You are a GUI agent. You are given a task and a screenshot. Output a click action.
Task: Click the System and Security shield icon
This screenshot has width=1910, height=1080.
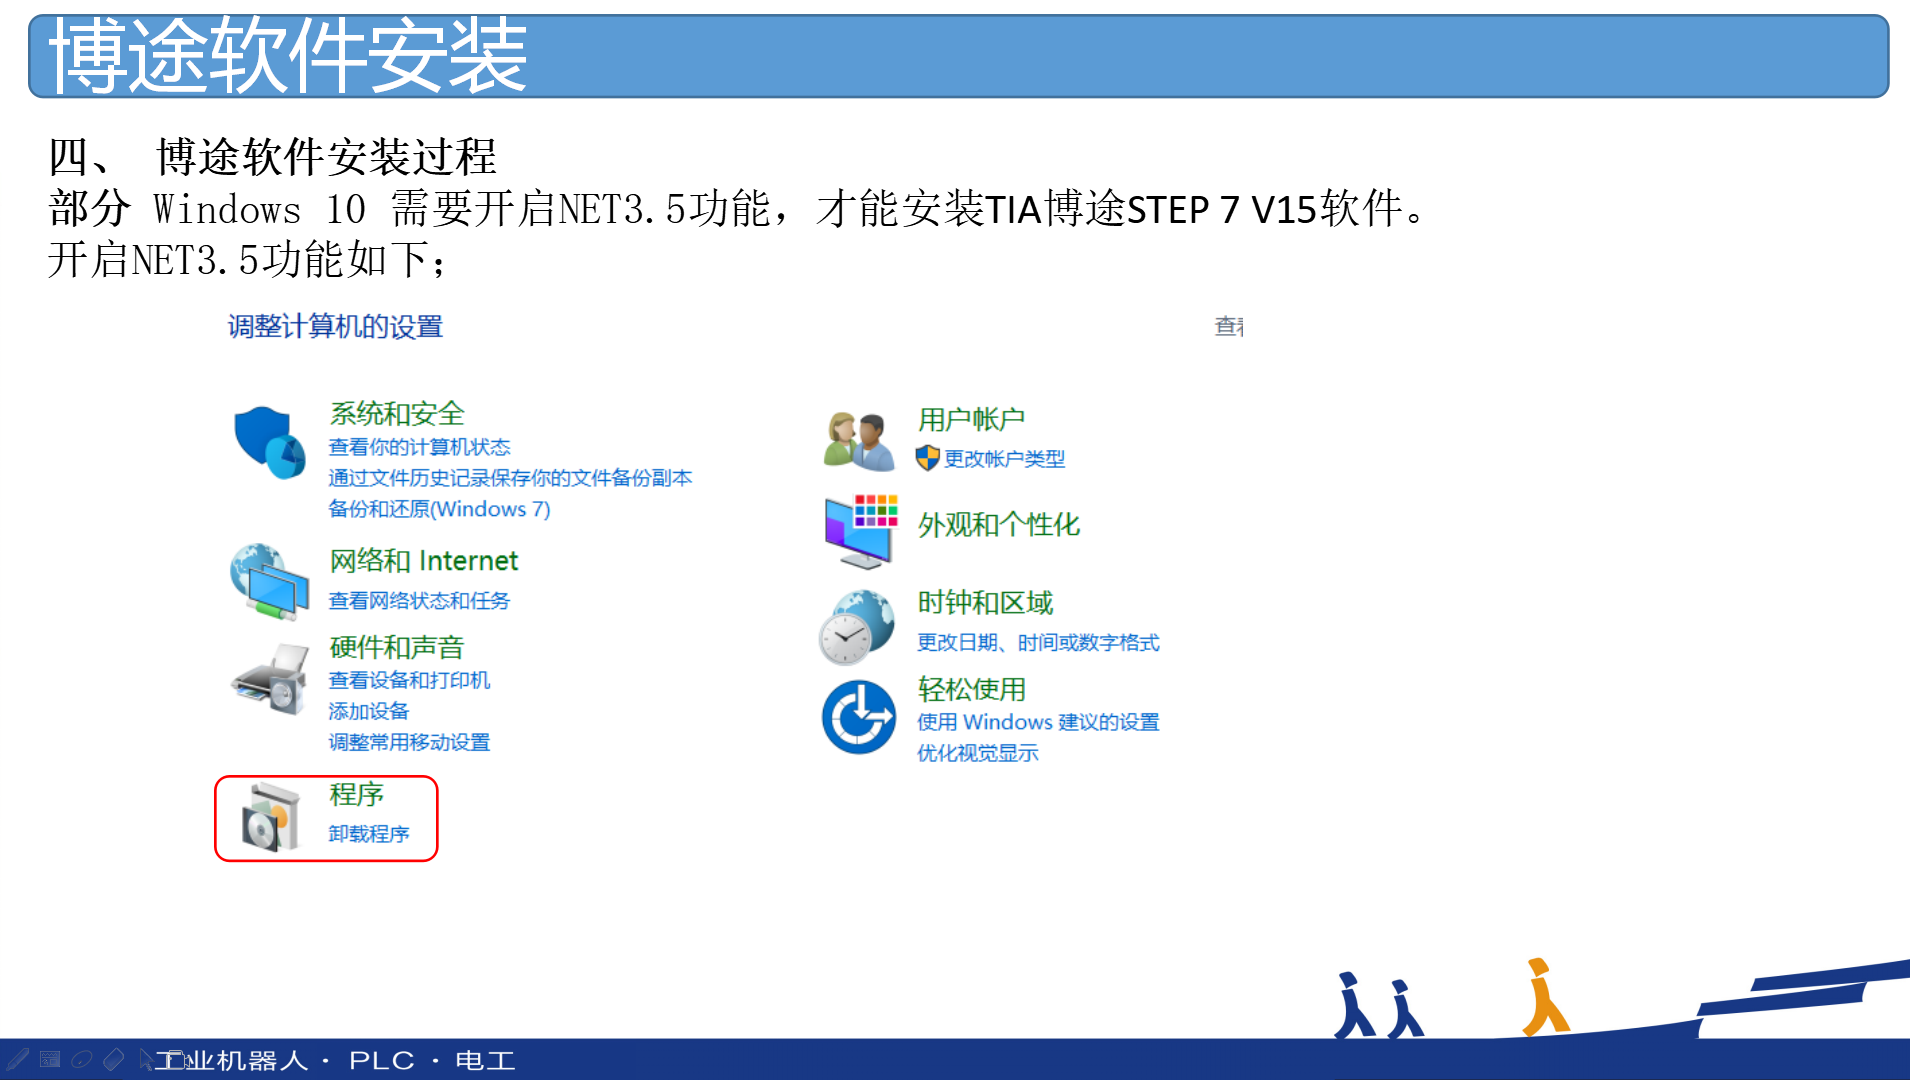(269, 442)
